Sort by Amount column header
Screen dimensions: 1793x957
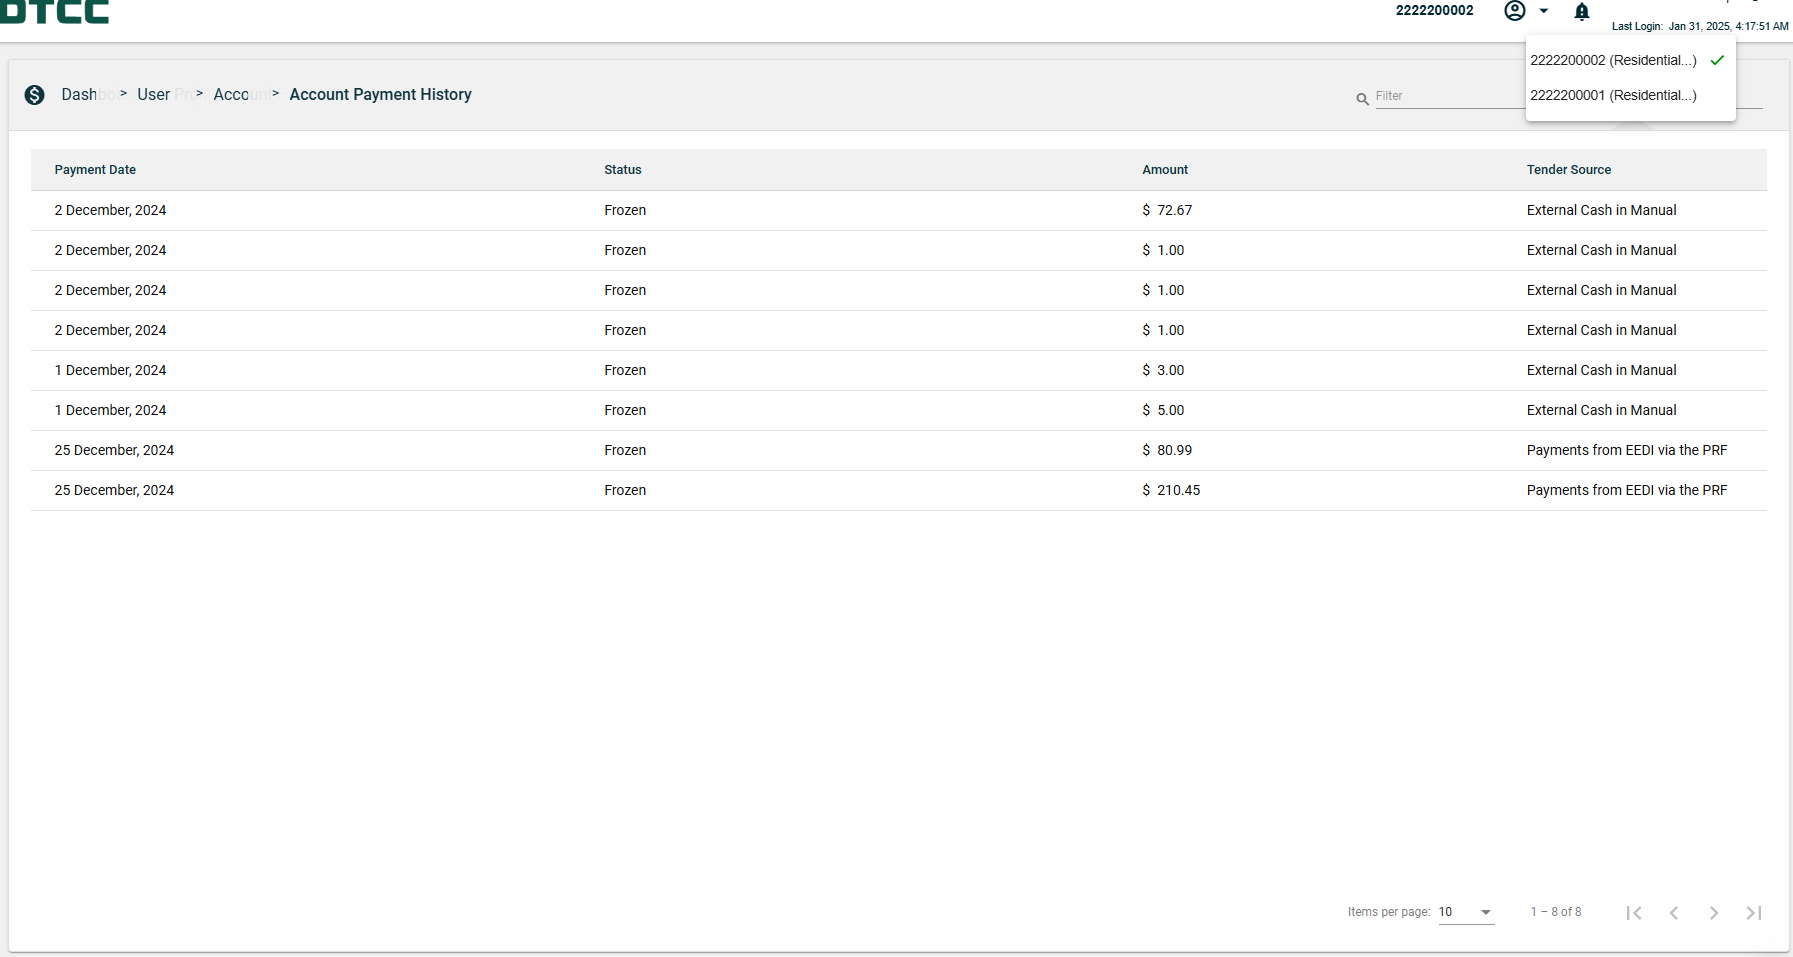tap(1165, 170)
